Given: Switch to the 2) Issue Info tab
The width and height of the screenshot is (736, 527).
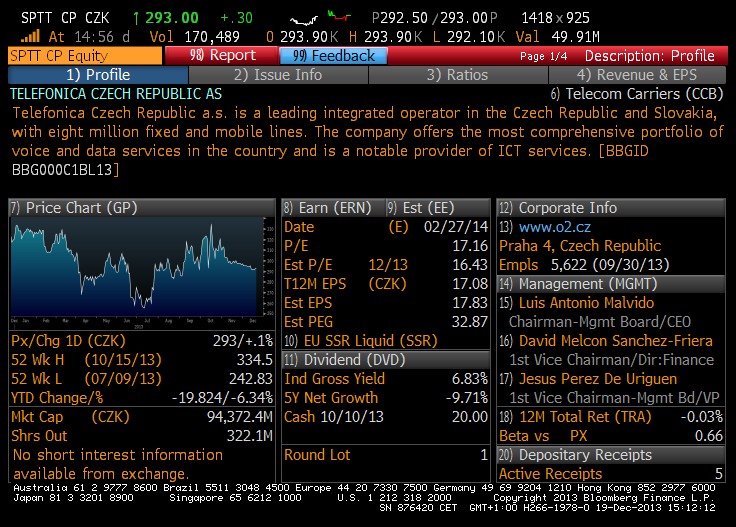Looking at the screenshot, I should (278, 75).
